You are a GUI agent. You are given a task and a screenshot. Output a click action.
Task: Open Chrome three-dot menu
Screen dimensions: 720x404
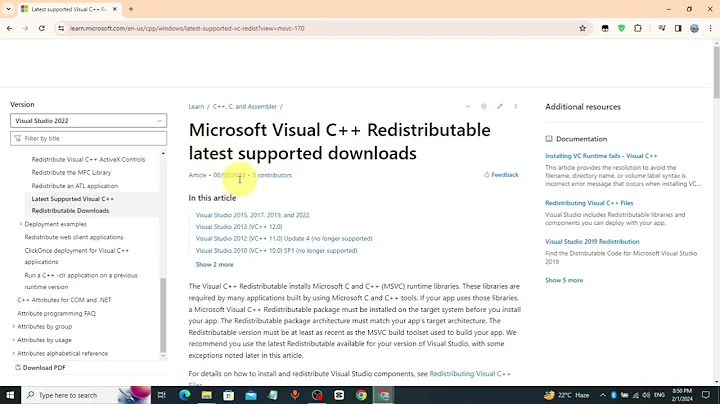(710, 28)
